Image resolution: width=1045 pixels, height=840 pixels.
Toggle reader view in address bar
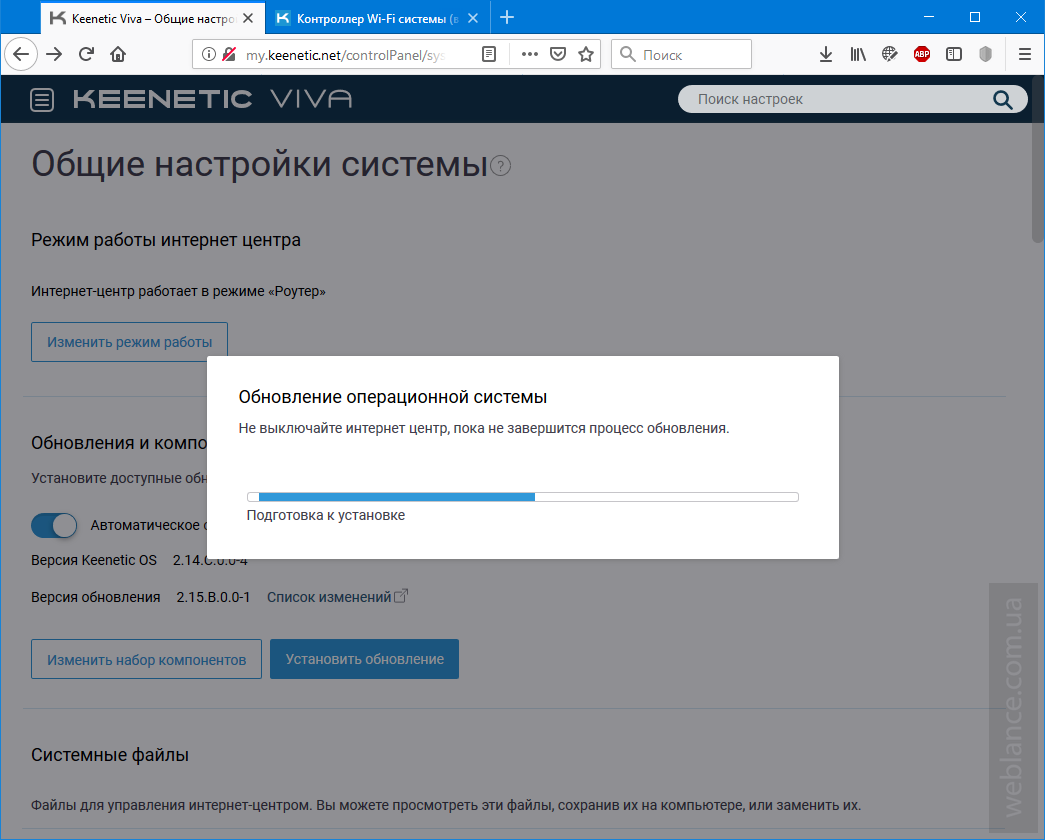pyautogui.click(x=489, y=55)
